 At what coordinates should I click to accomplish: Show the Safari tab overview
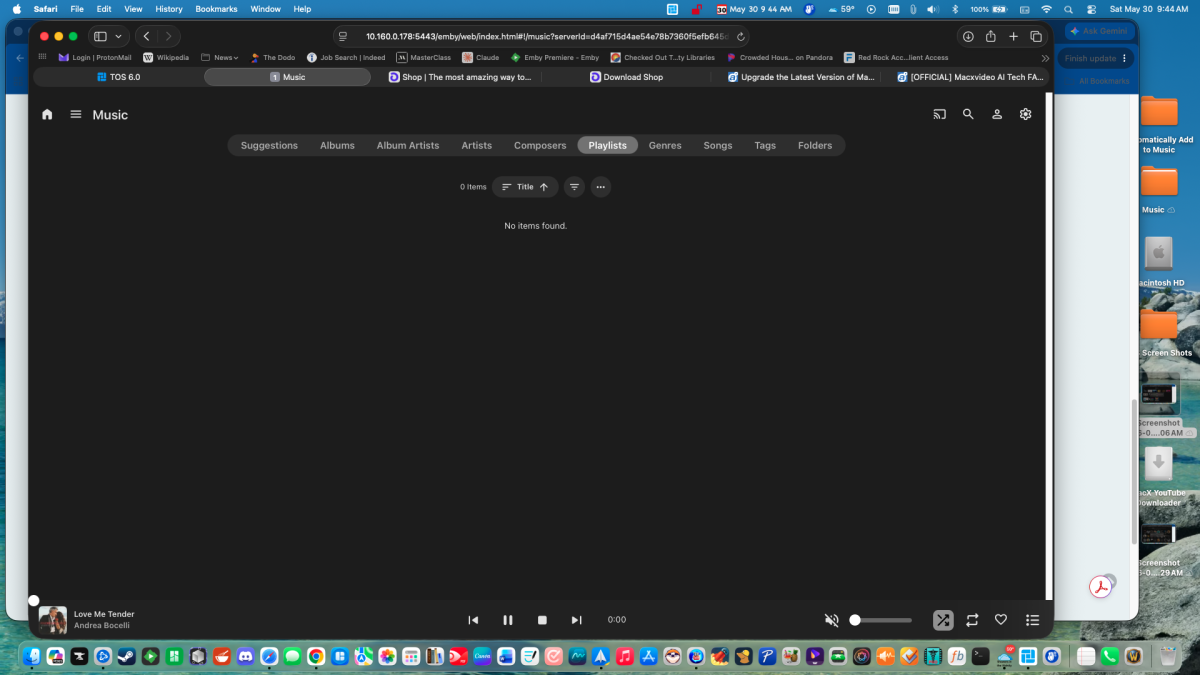point(1036,36)
